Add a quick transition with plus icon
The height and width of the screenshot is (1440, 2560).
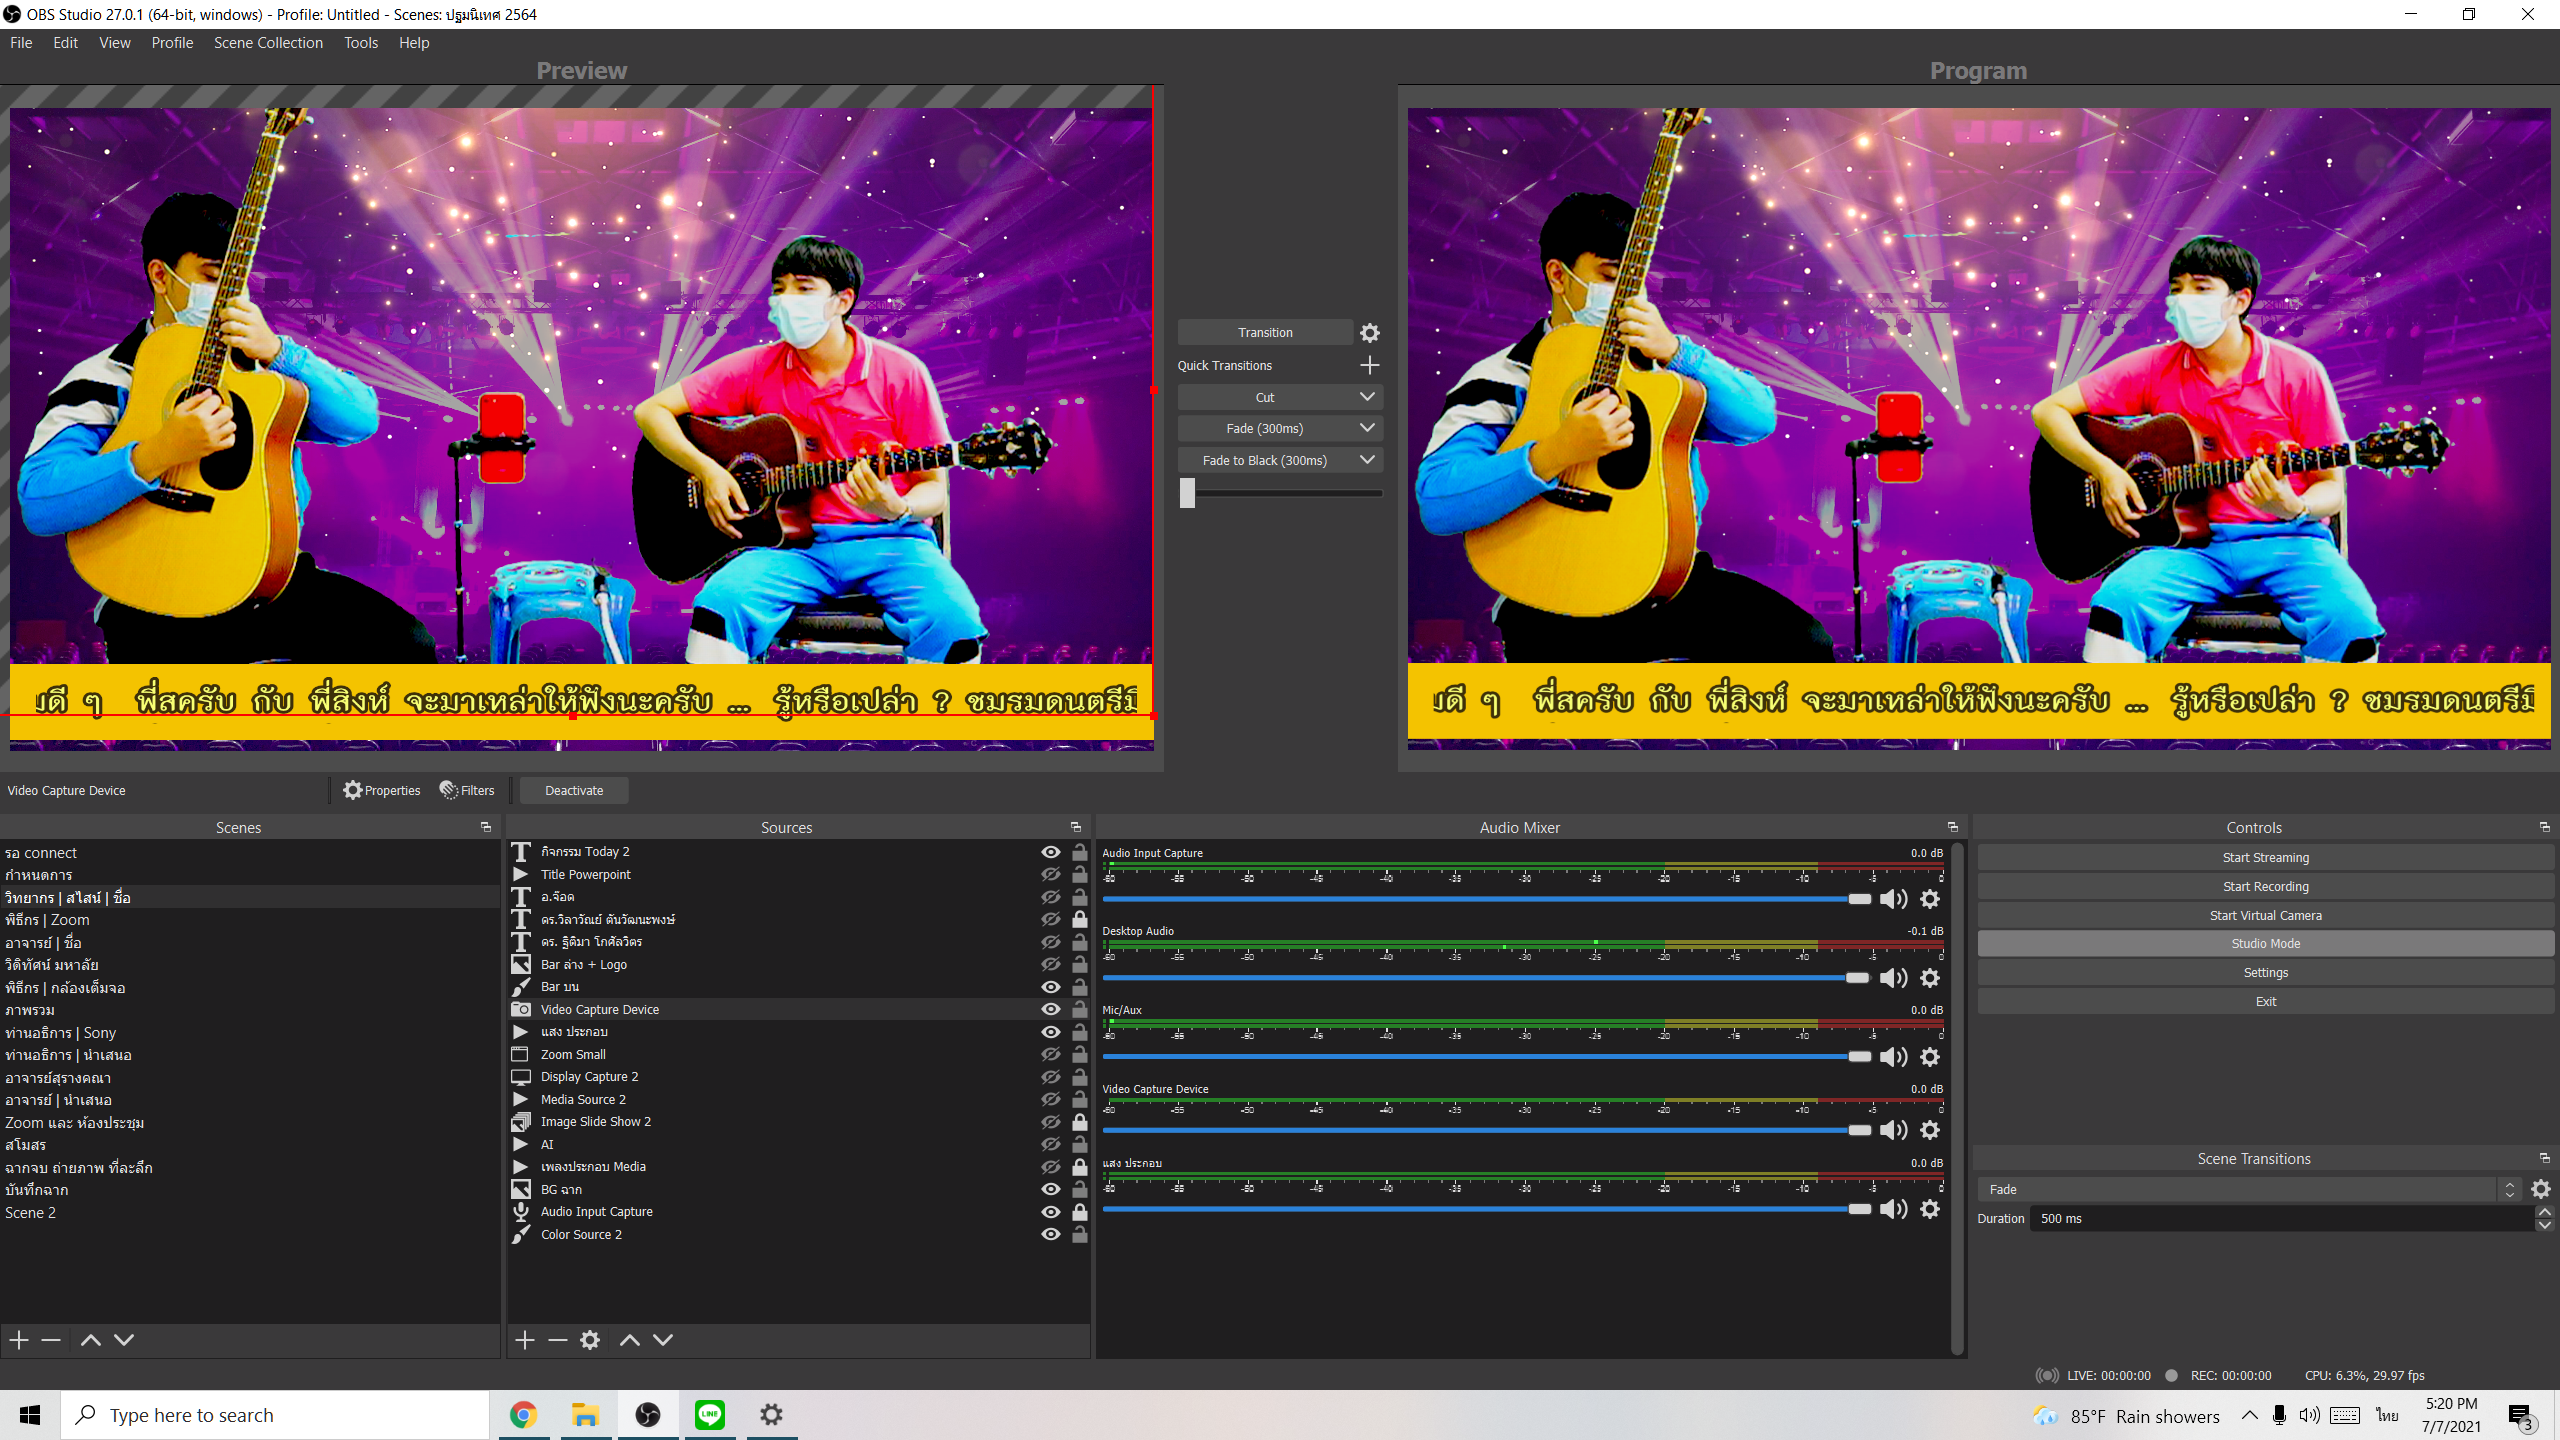(1370, 365)
